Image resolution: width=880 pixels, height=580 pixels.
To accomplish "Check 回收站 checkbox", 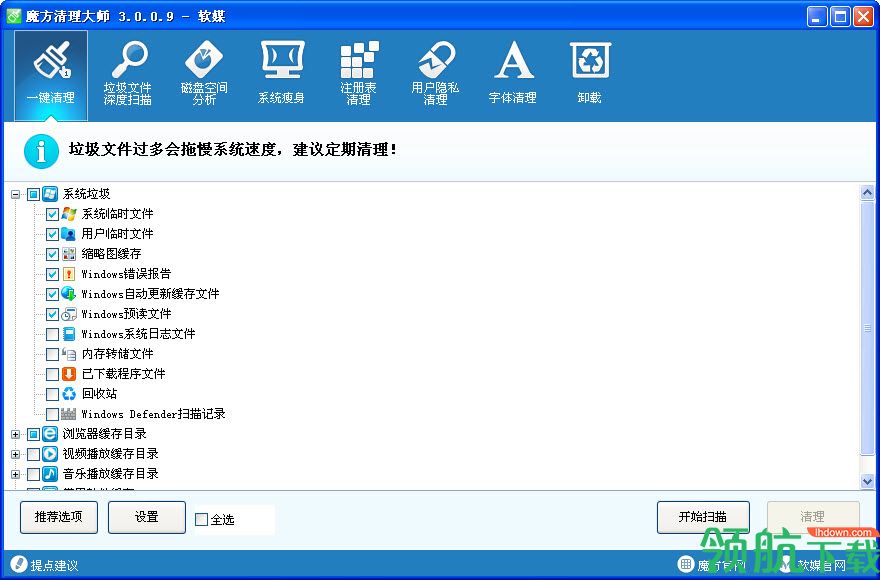I will [x=52, y=394].
